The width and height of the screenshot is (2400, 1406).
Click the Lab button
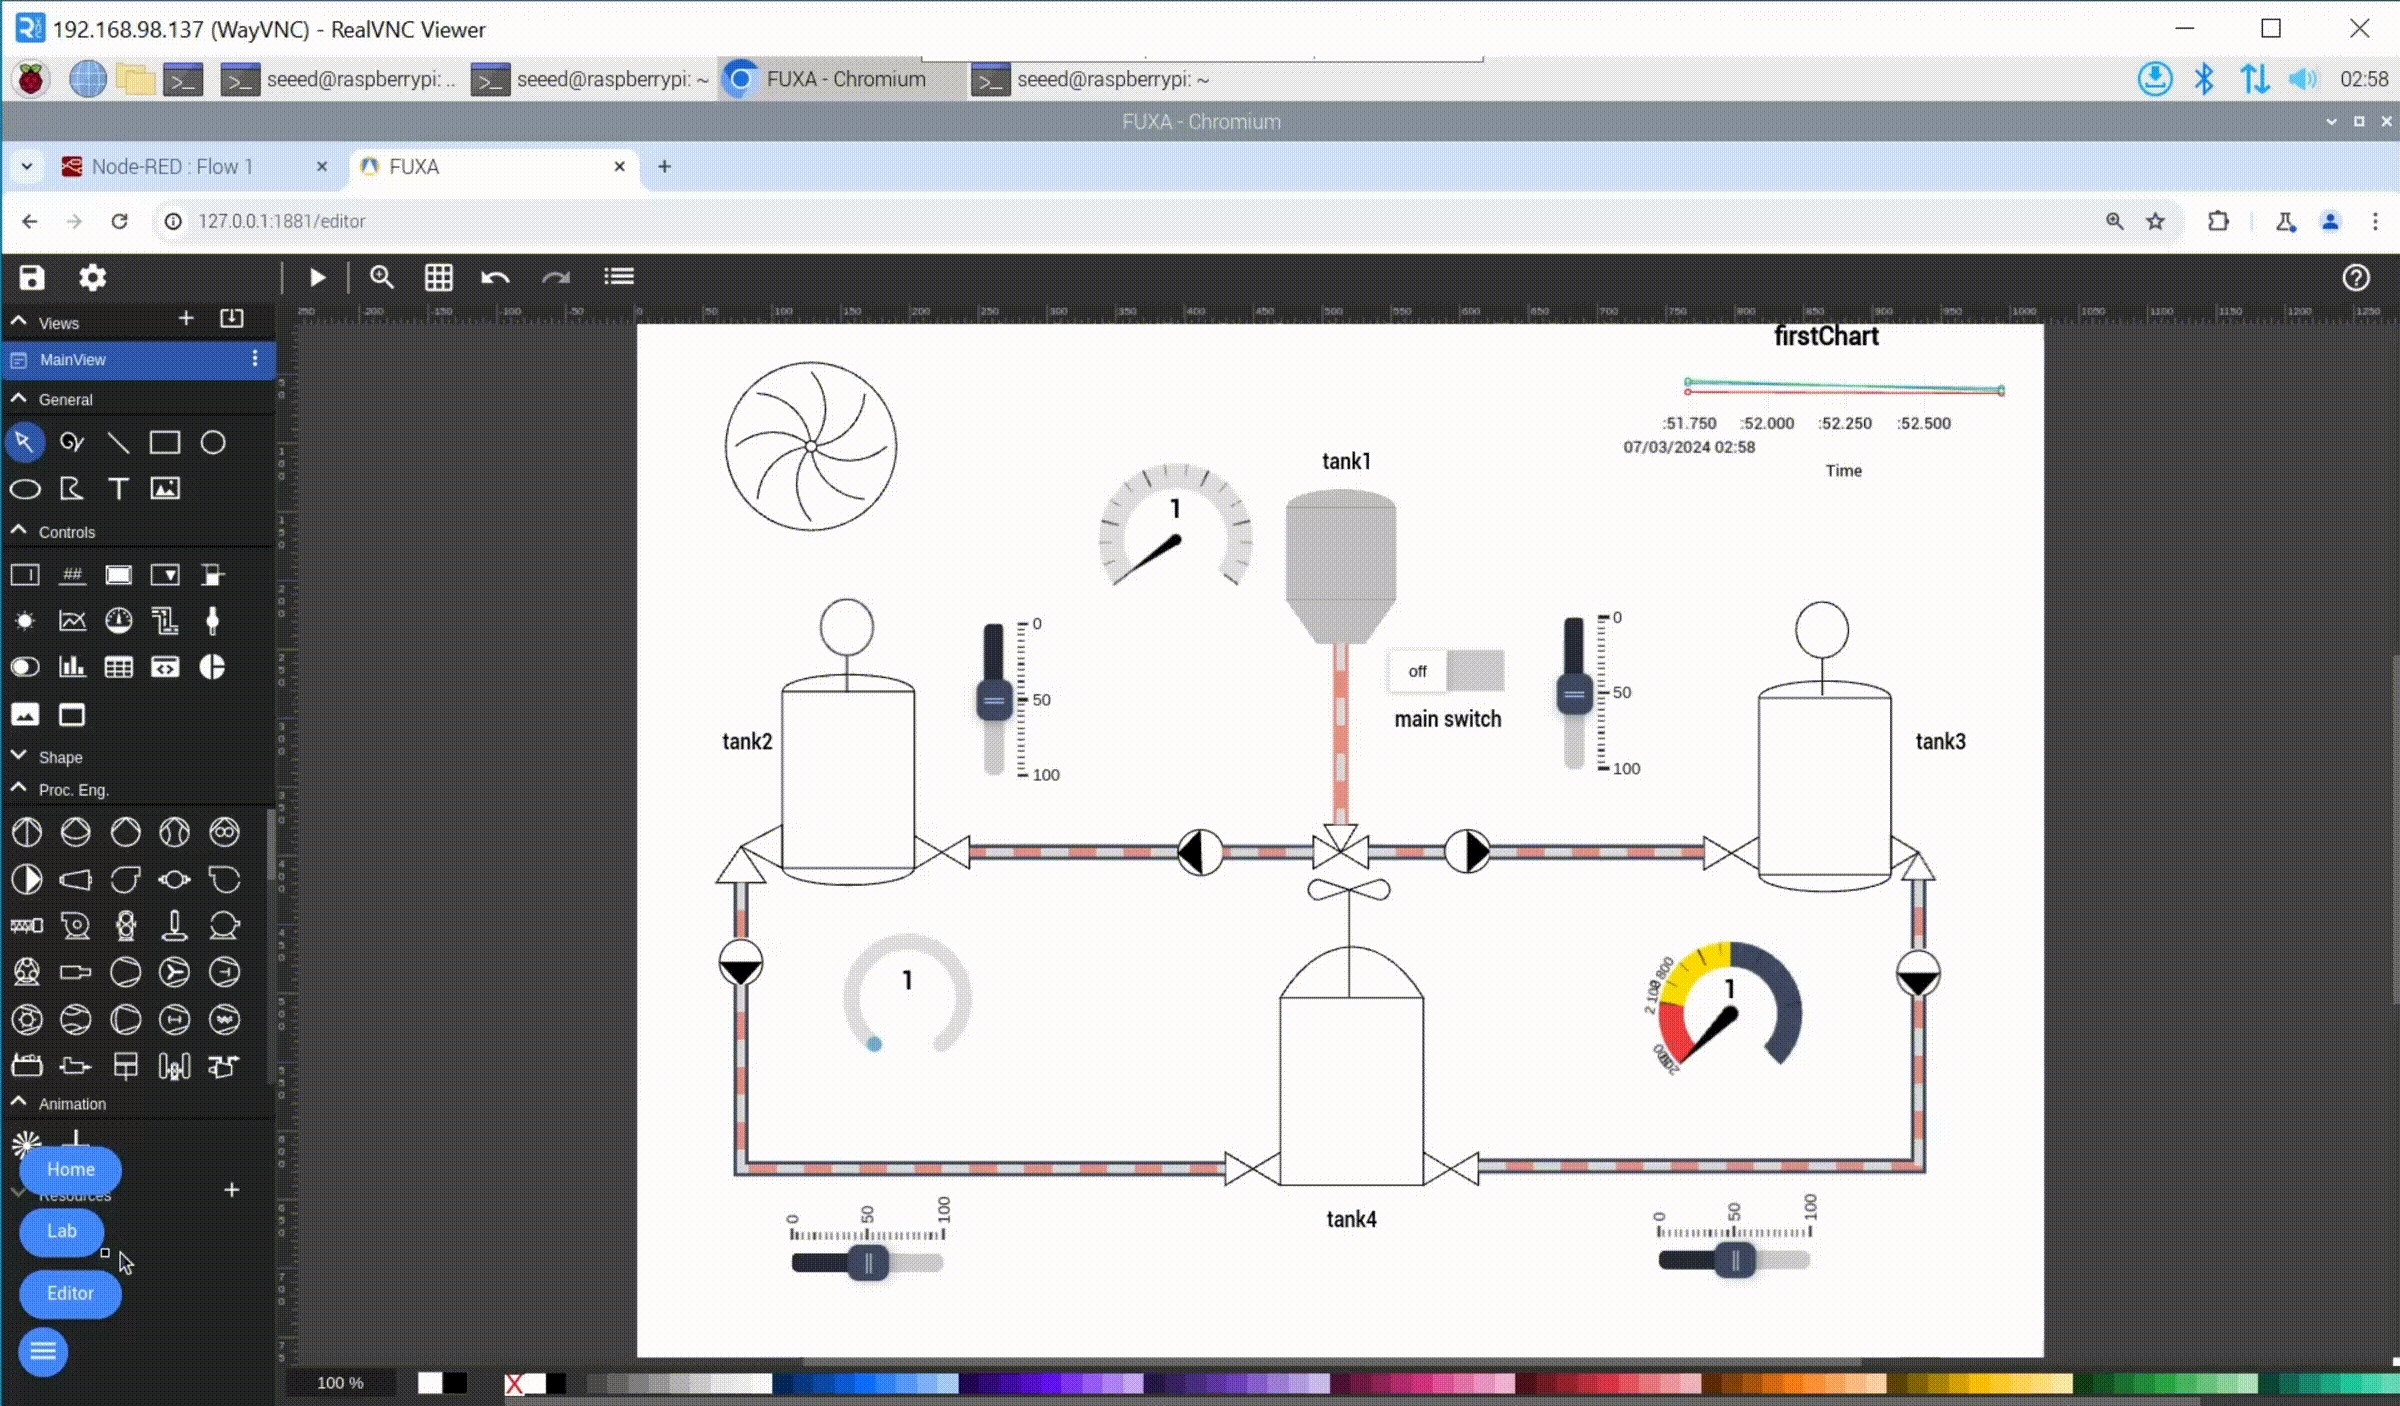[62, 1231]
